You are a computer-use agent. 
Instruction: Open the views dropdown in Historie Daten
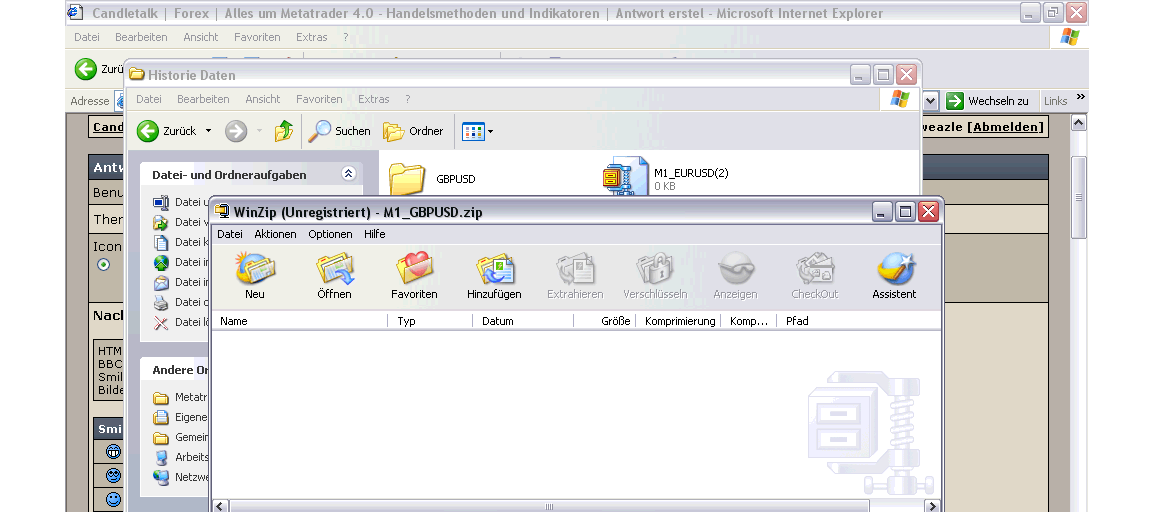[x=490, y=132]
